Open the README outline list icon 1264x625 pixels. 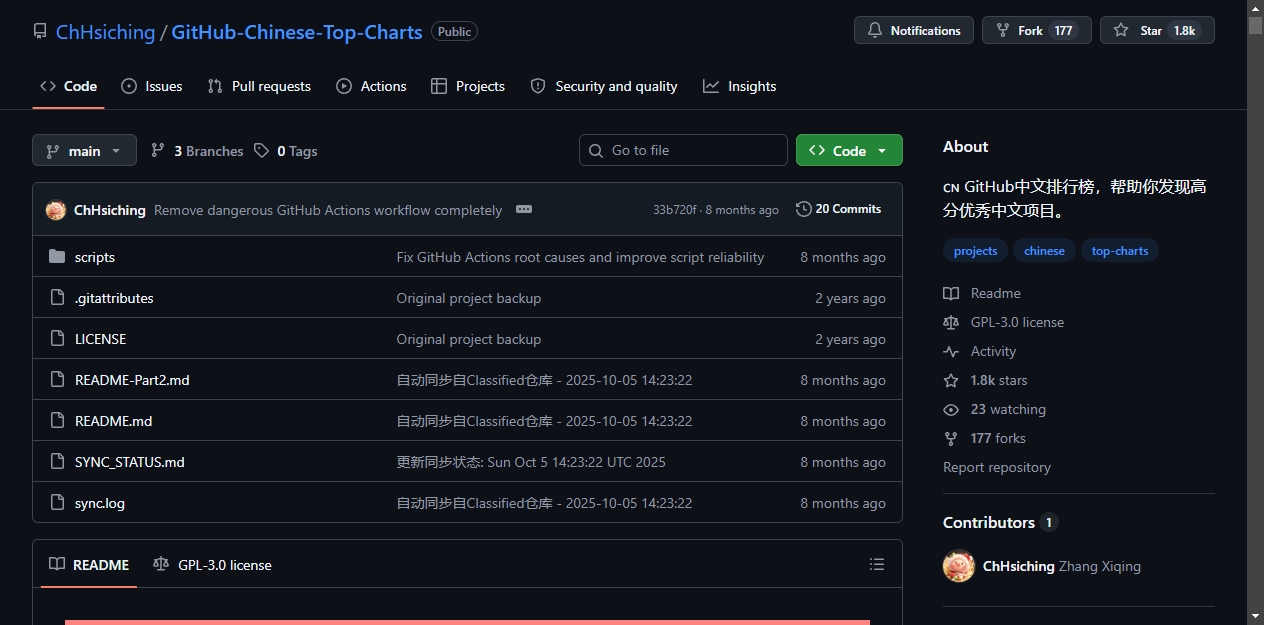click(877, 565)
